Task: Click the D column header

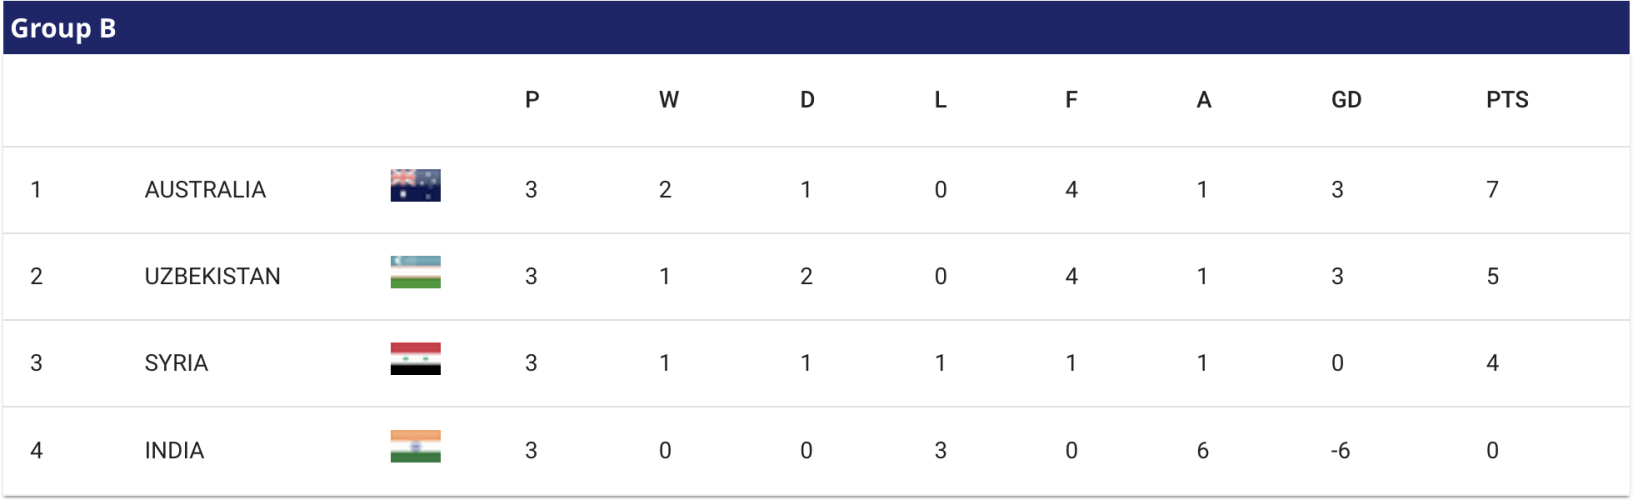Action: point(807,100)
